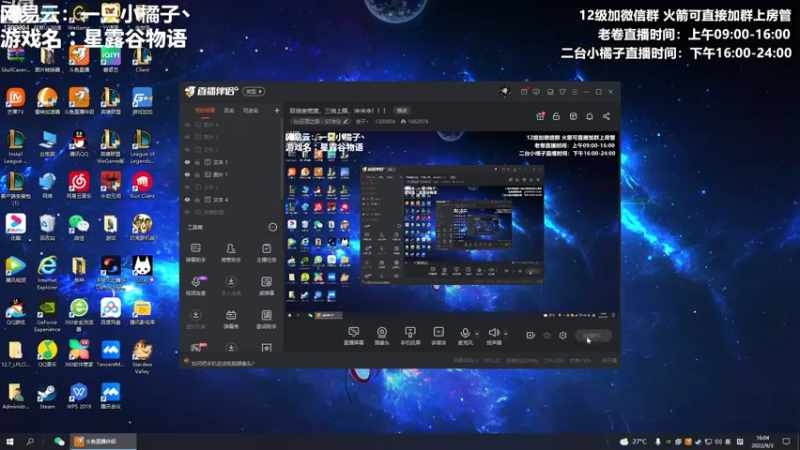Open the notification bell in 直播伴侣
The image size is (800, 450).
(589, 116)
